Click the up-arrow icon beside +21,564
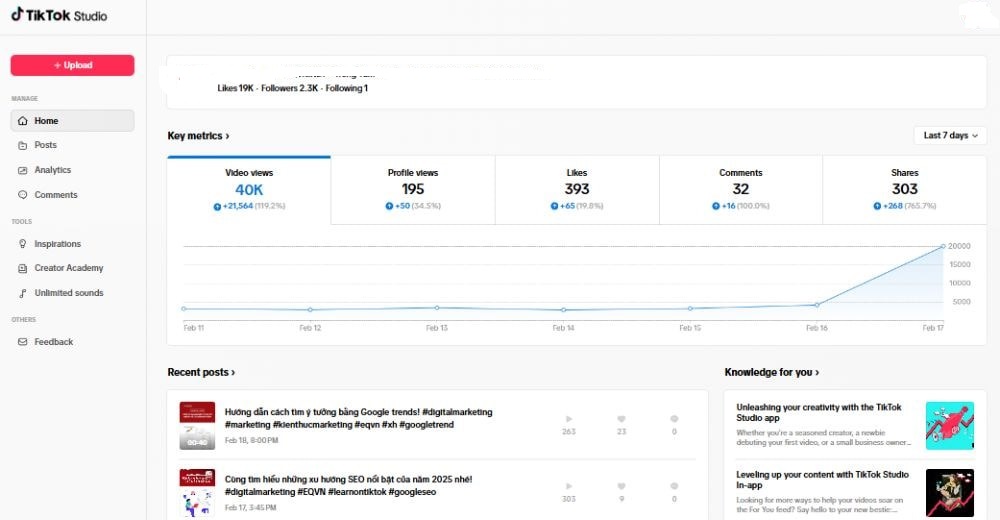 217,206
